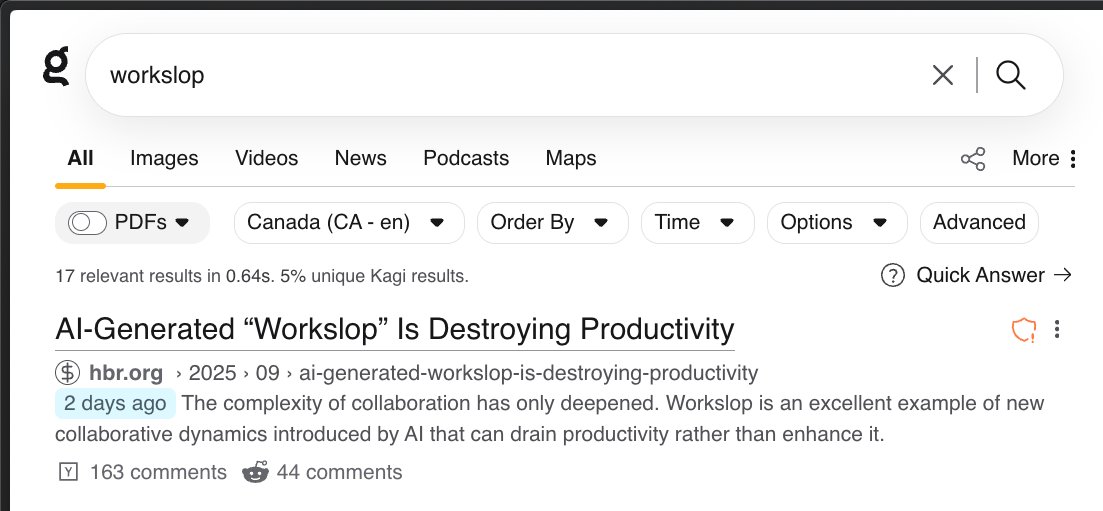
Task: Open the Options dropdown
Action: pos(837,222)
